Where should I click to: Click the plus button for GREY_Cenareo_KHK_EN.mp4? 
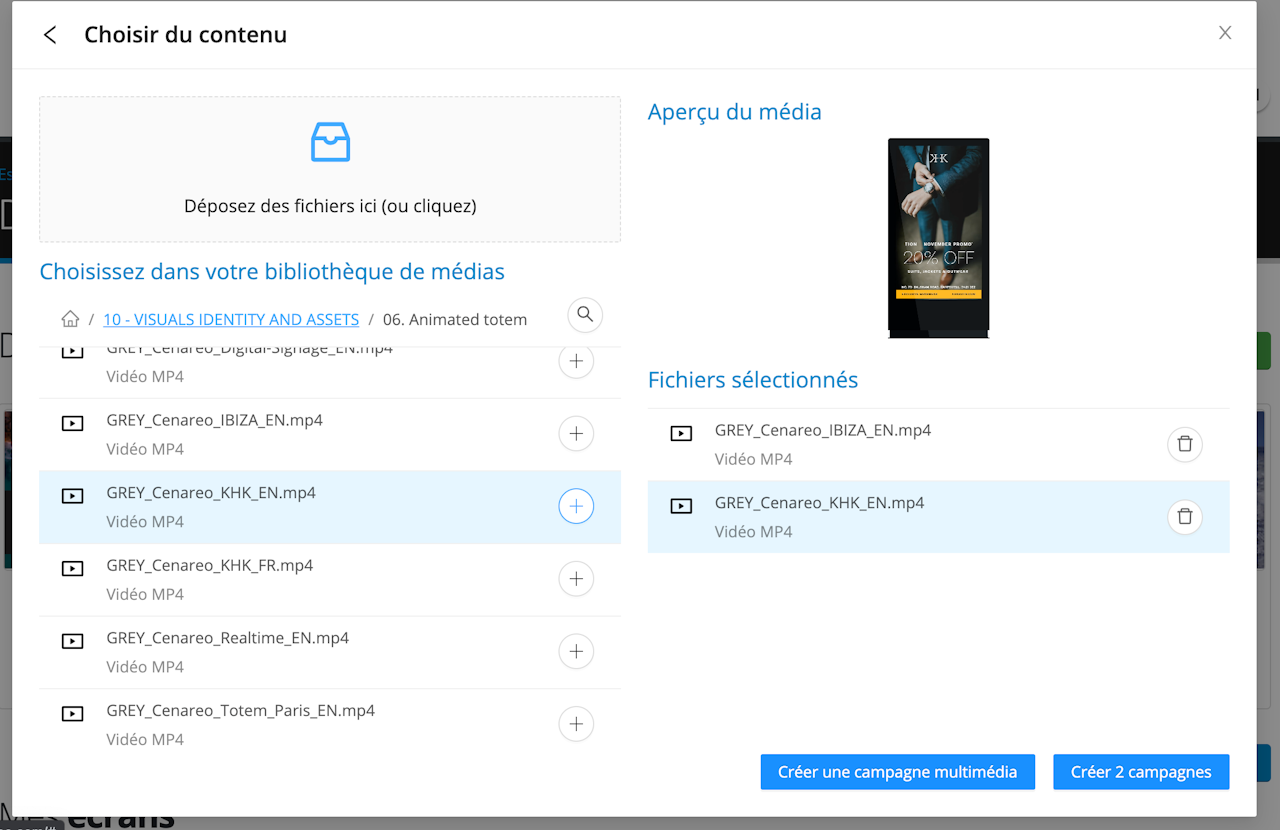(576, 507)
